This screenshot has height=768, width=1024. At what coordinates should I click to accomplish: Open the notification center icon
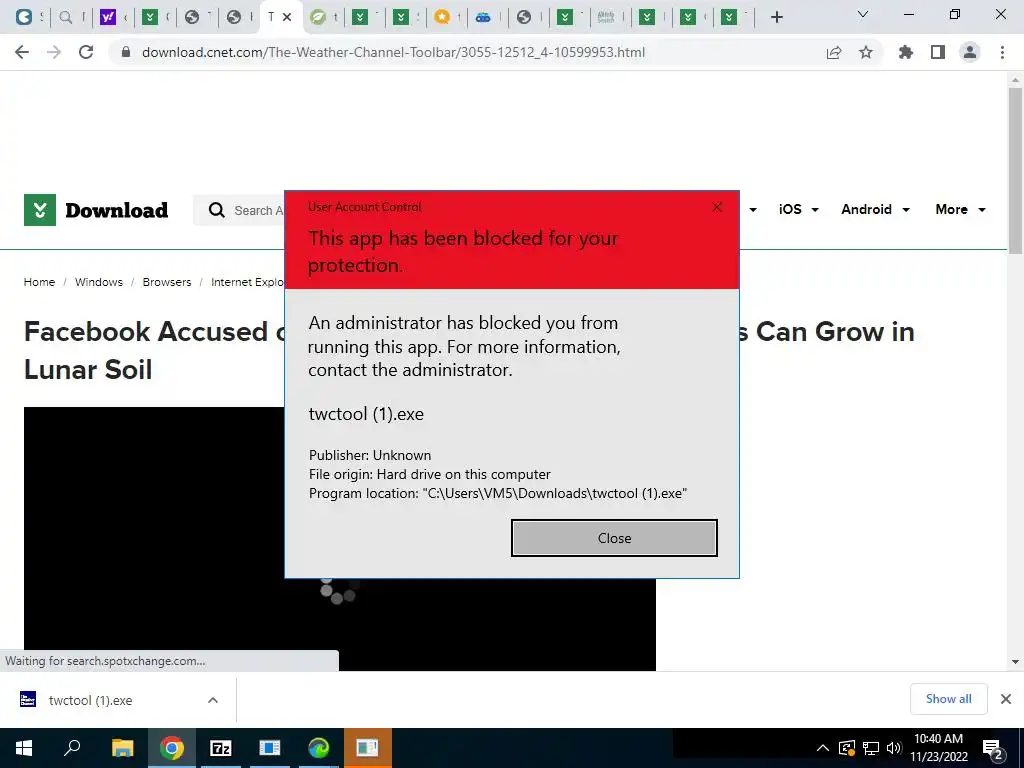[x=993, y=749]
